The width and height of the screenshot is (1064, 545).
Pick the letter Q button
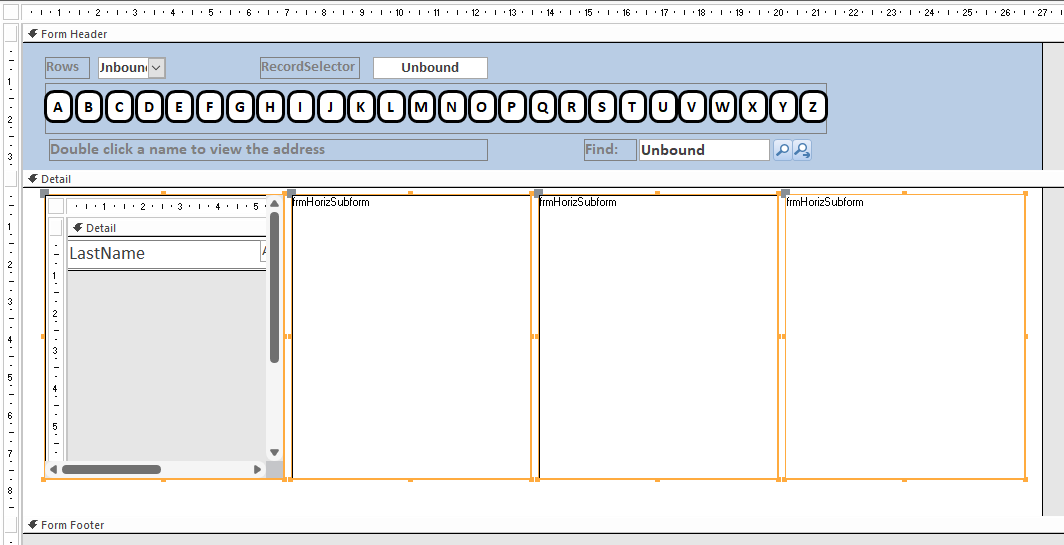(x=543, y=107)
